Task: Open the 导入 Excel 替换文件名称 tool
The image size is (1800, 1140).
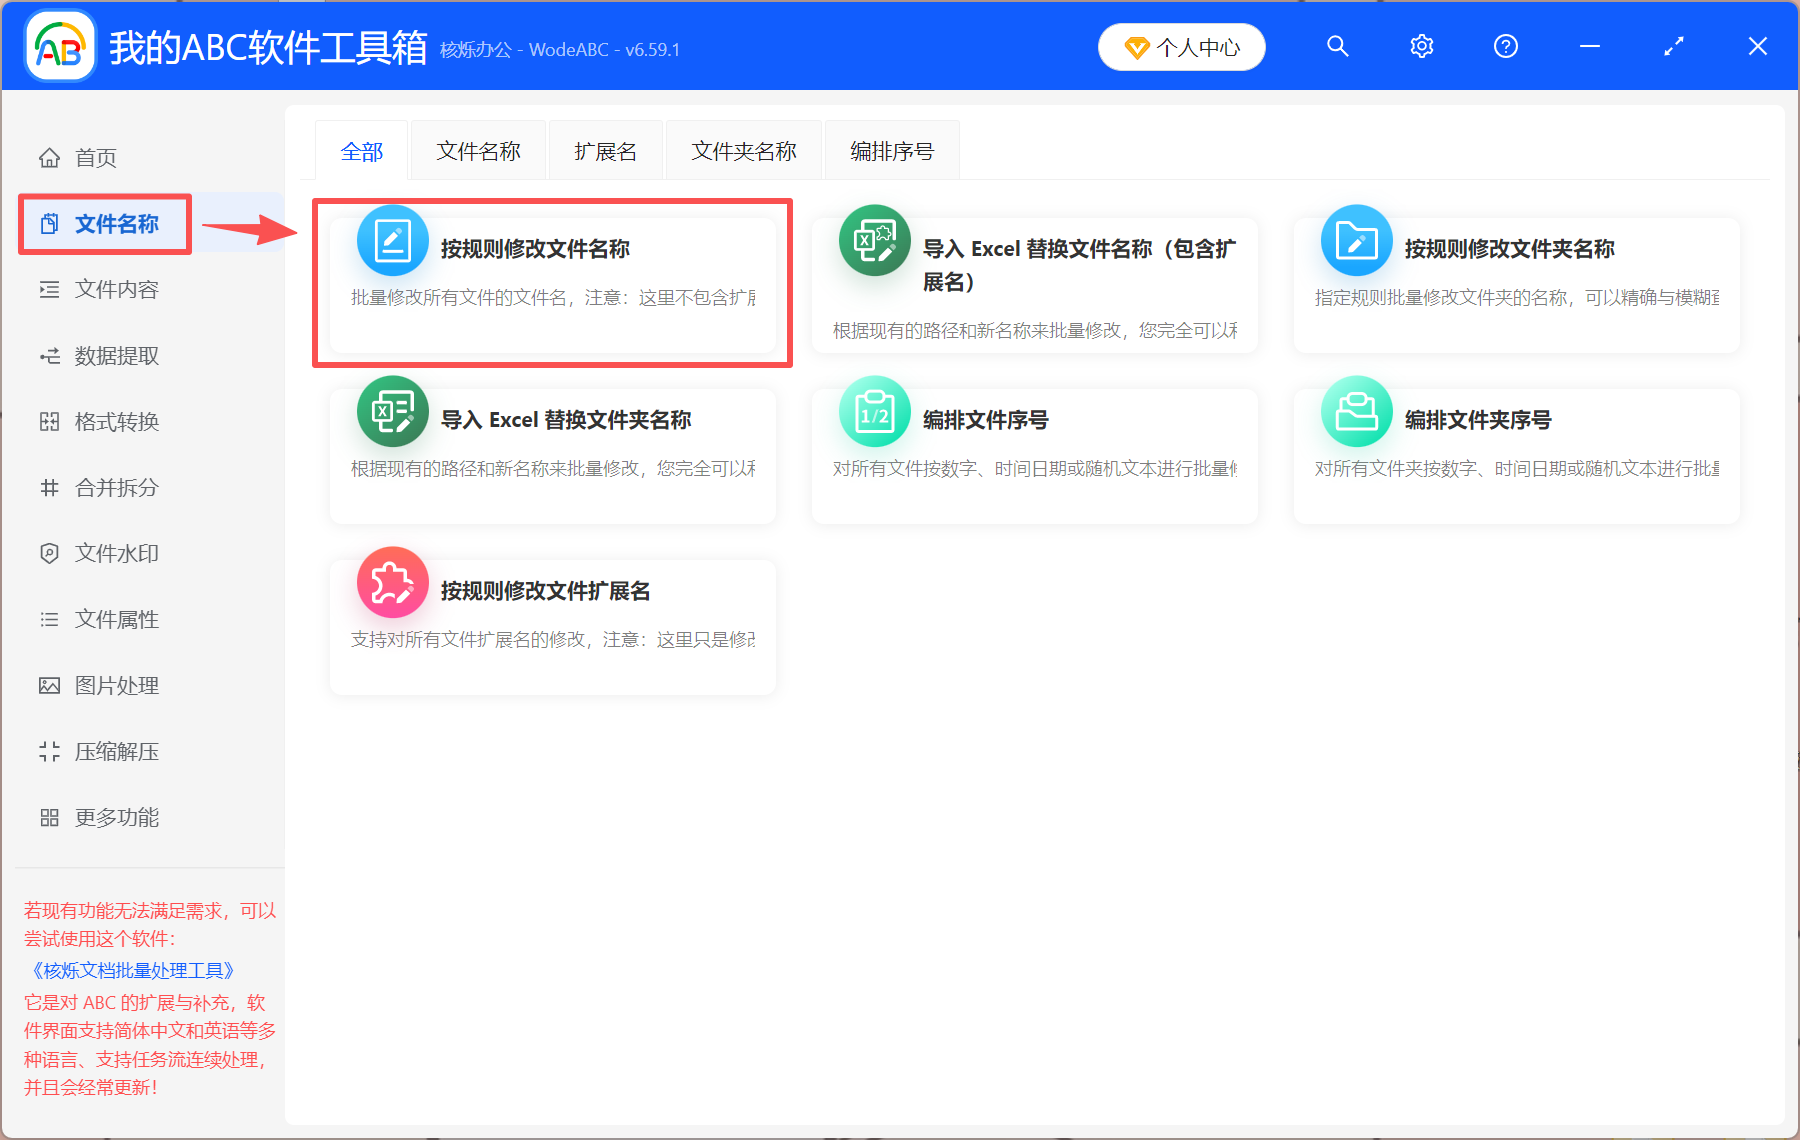Action: click(1034, 283)
